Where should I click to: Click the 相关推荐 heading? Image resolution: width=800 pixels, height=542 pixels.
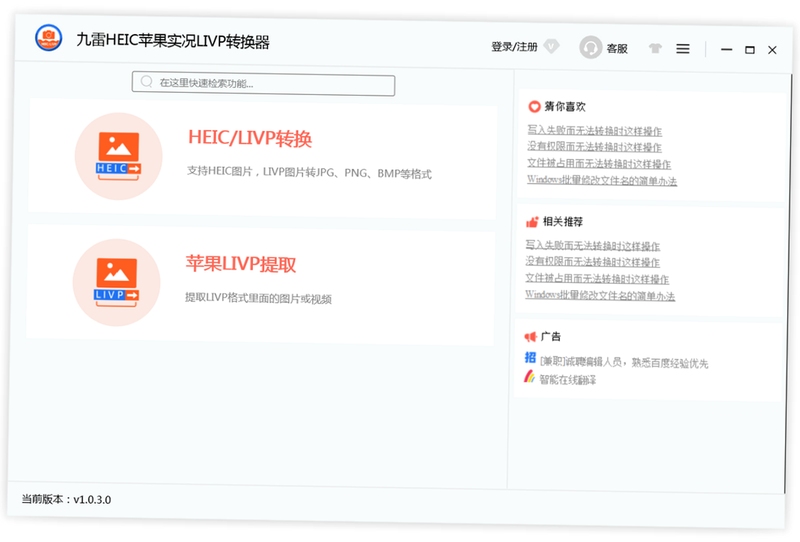pos(563,221)
